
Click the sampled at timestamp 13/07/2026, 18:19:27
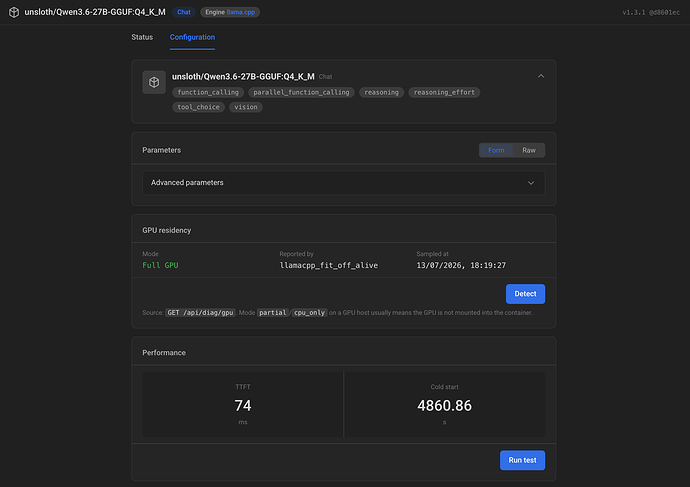461,265
